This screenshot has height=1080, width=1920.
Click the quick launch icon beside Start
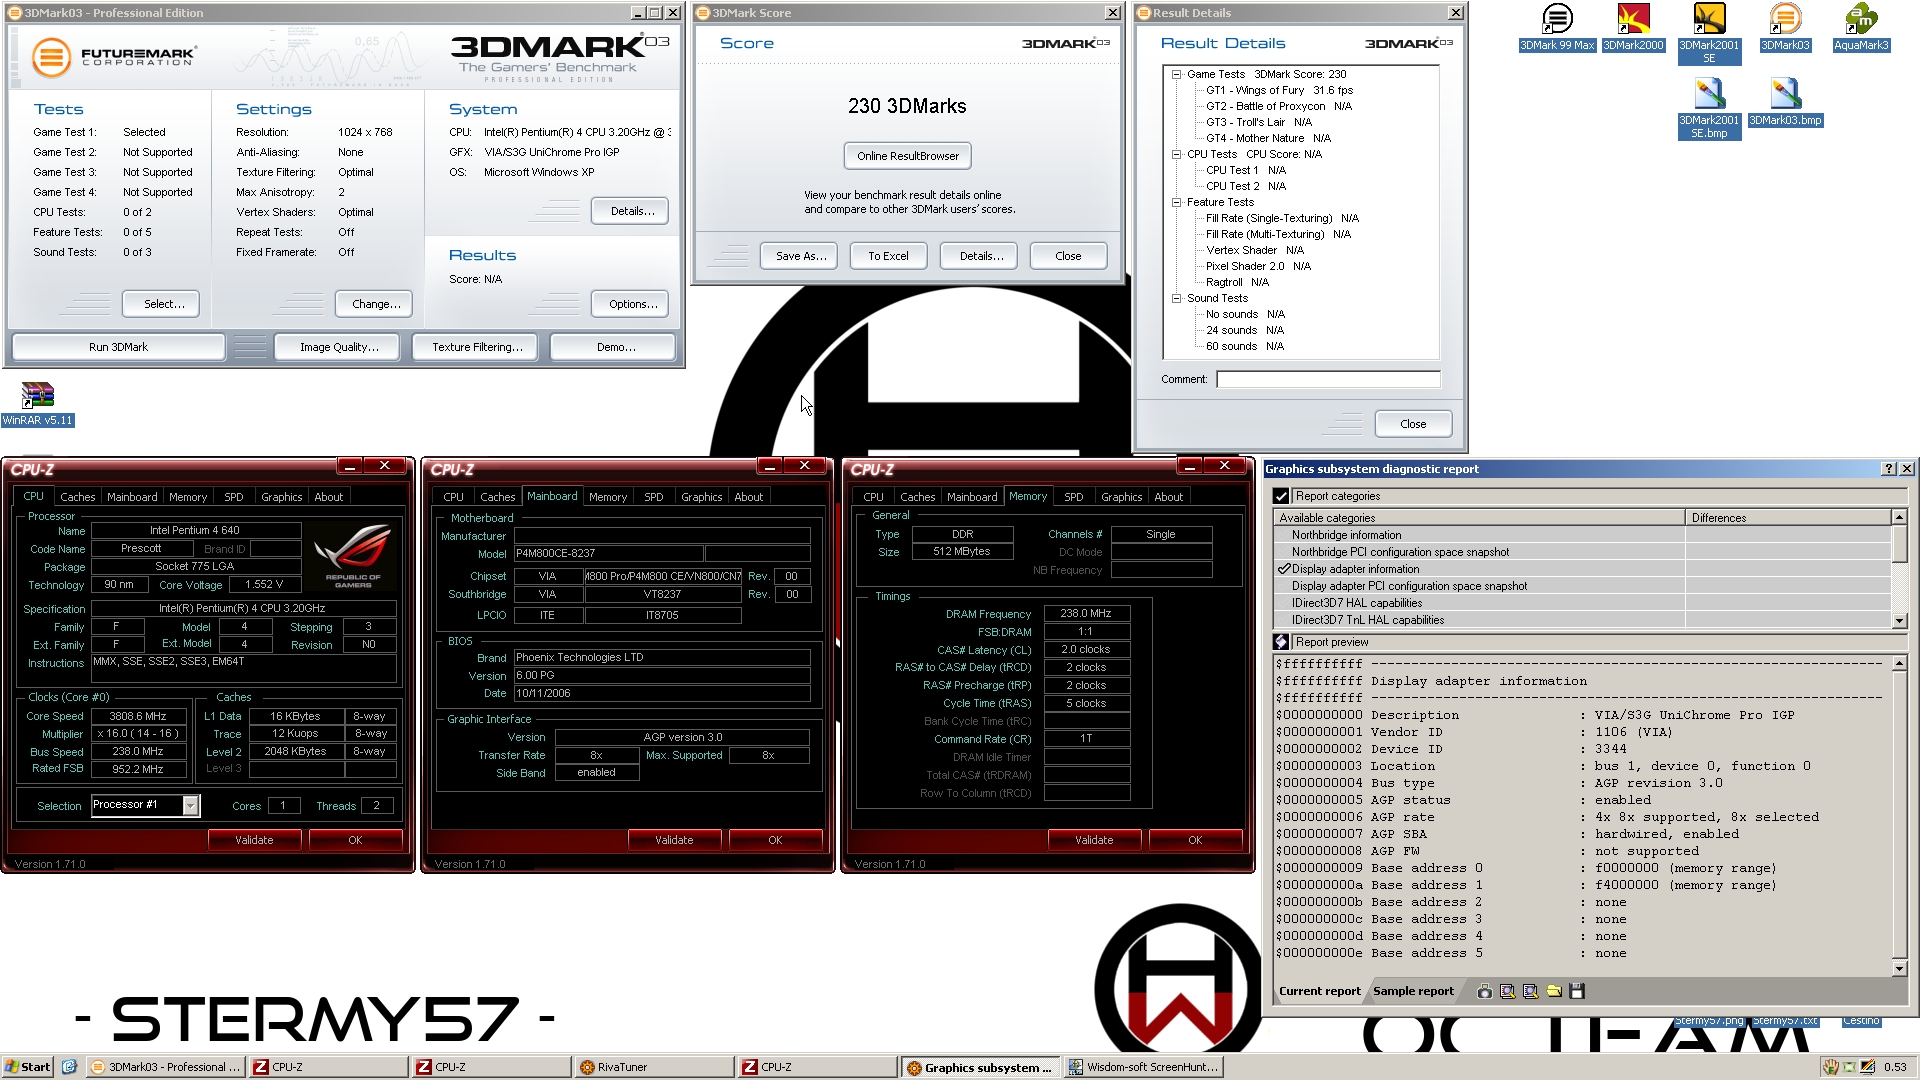click(x=69, y=1067)
